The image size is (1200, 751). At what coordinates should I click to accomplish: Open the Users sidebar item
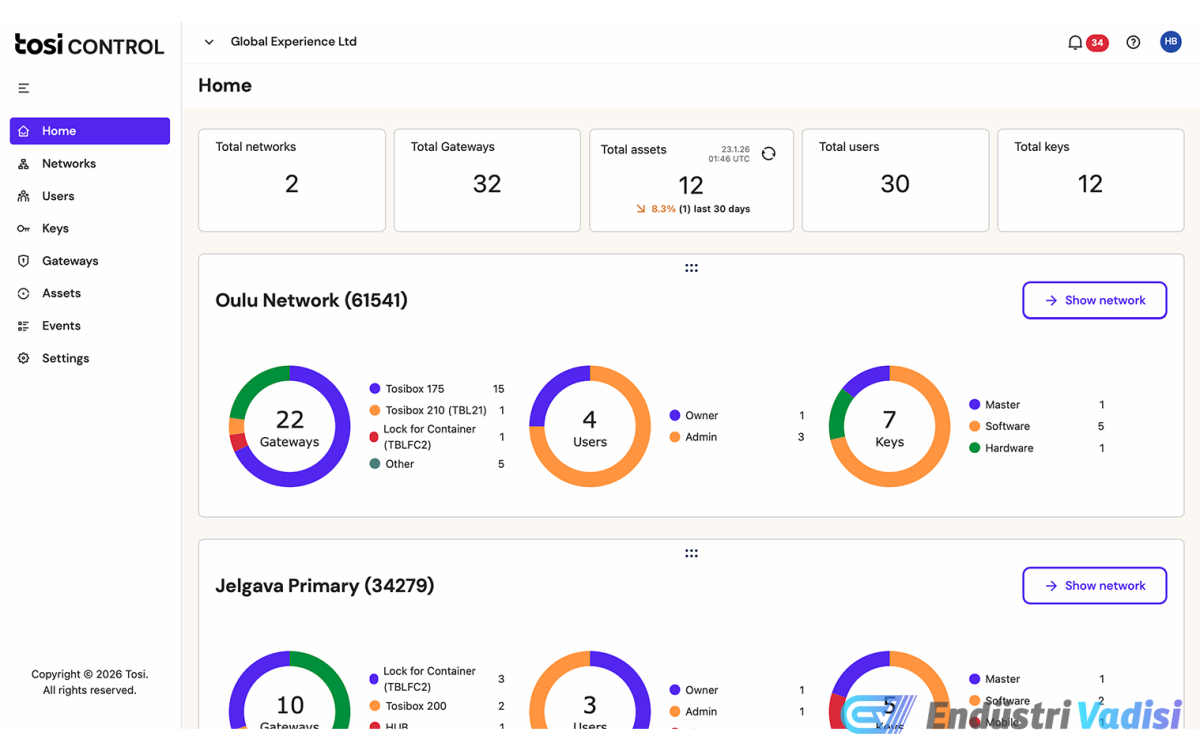(x=58, y=196)
